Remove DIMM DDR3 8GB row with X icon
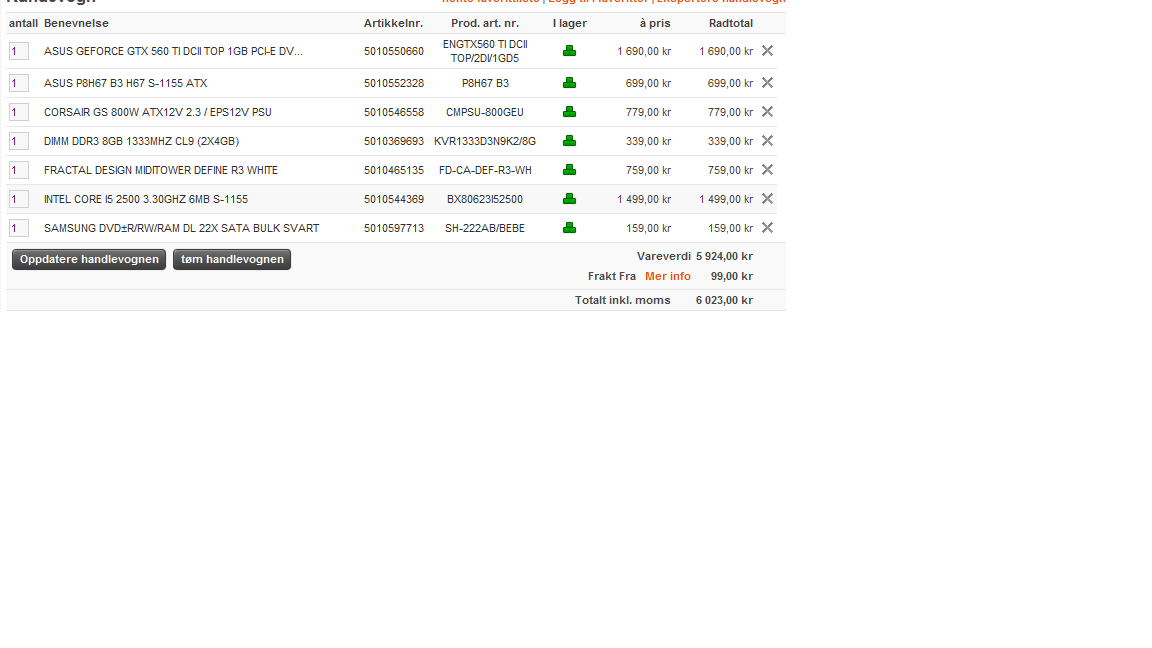The height and width of the screenshot is (648, 1152). pyautogui.click(x=767, y=140)
